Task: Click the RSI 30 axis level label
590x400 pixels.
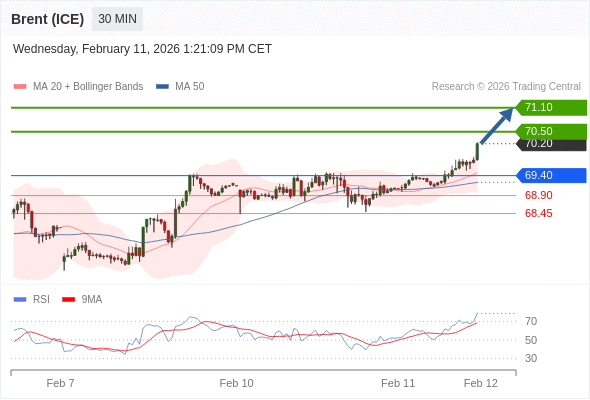Action: click(531, 358)
